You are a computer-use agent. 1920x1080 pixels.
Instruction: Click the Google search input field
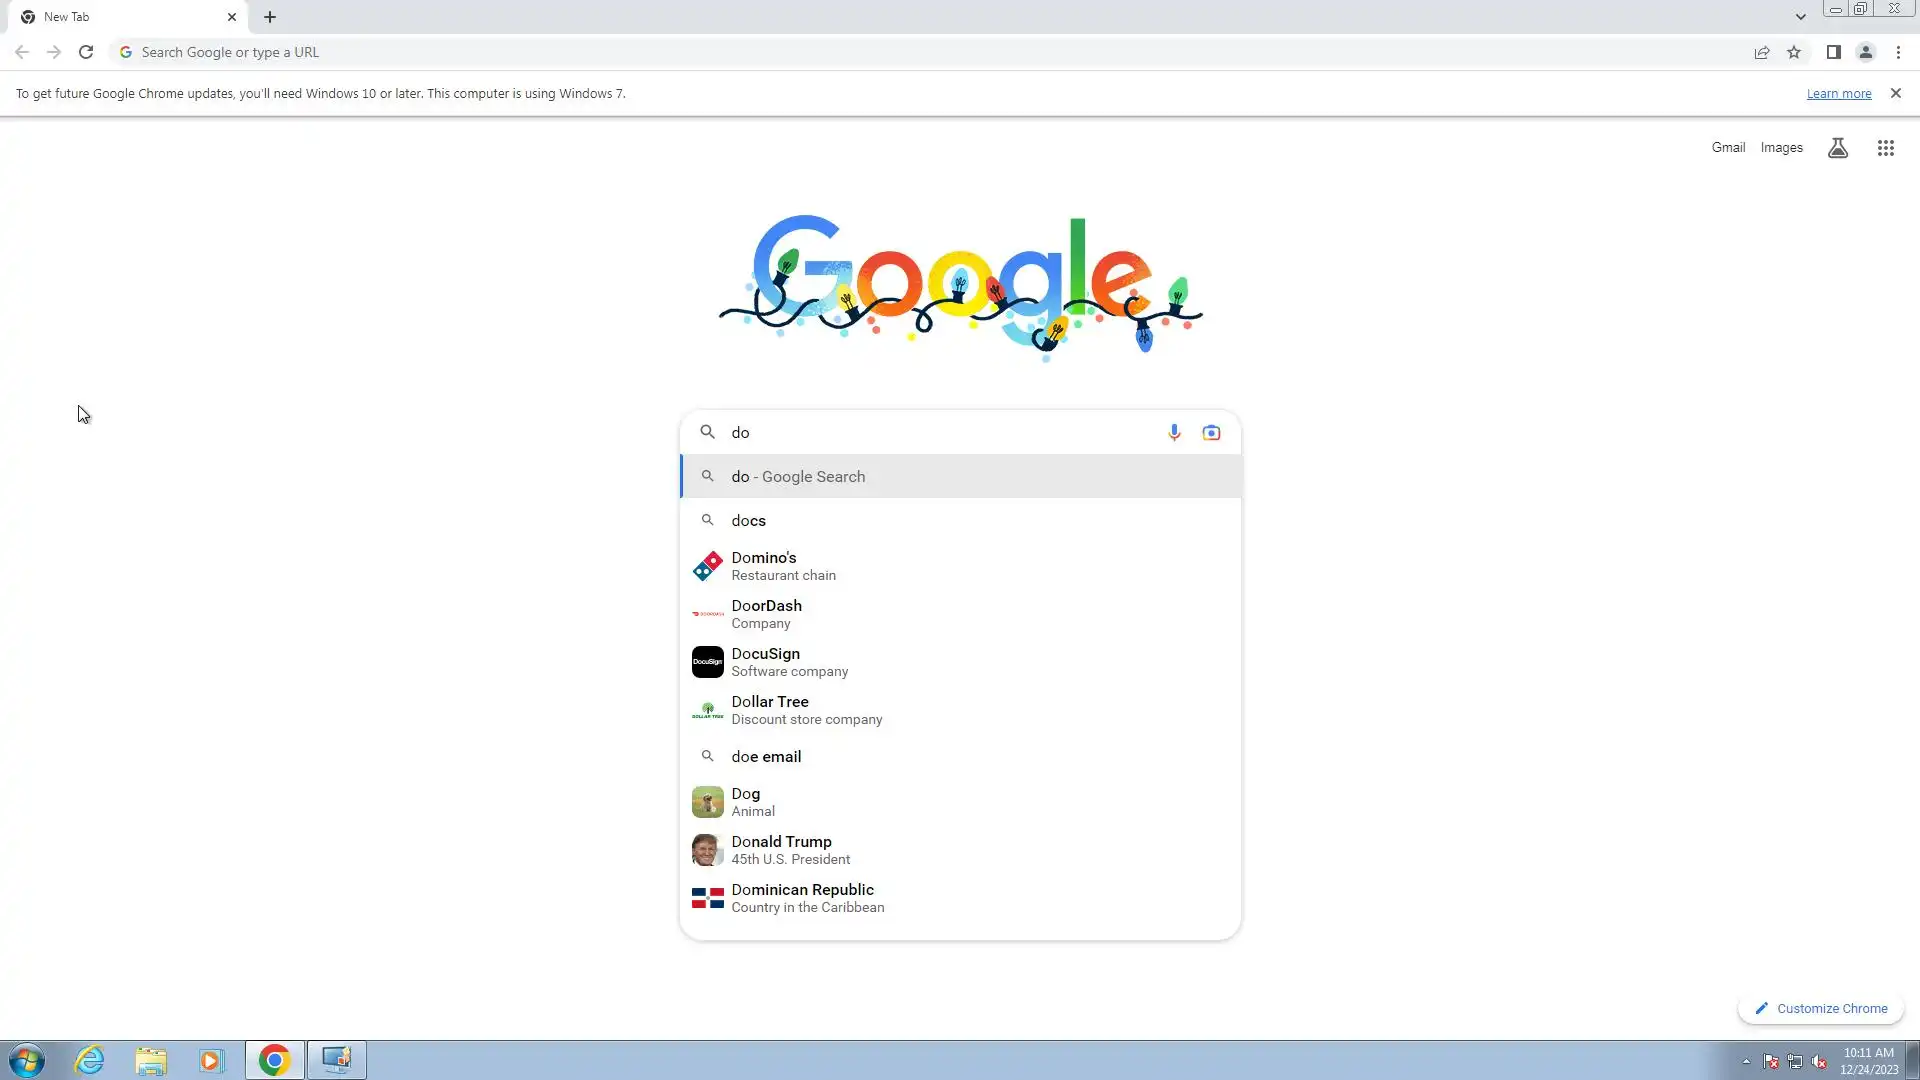[x=940, y=432]
